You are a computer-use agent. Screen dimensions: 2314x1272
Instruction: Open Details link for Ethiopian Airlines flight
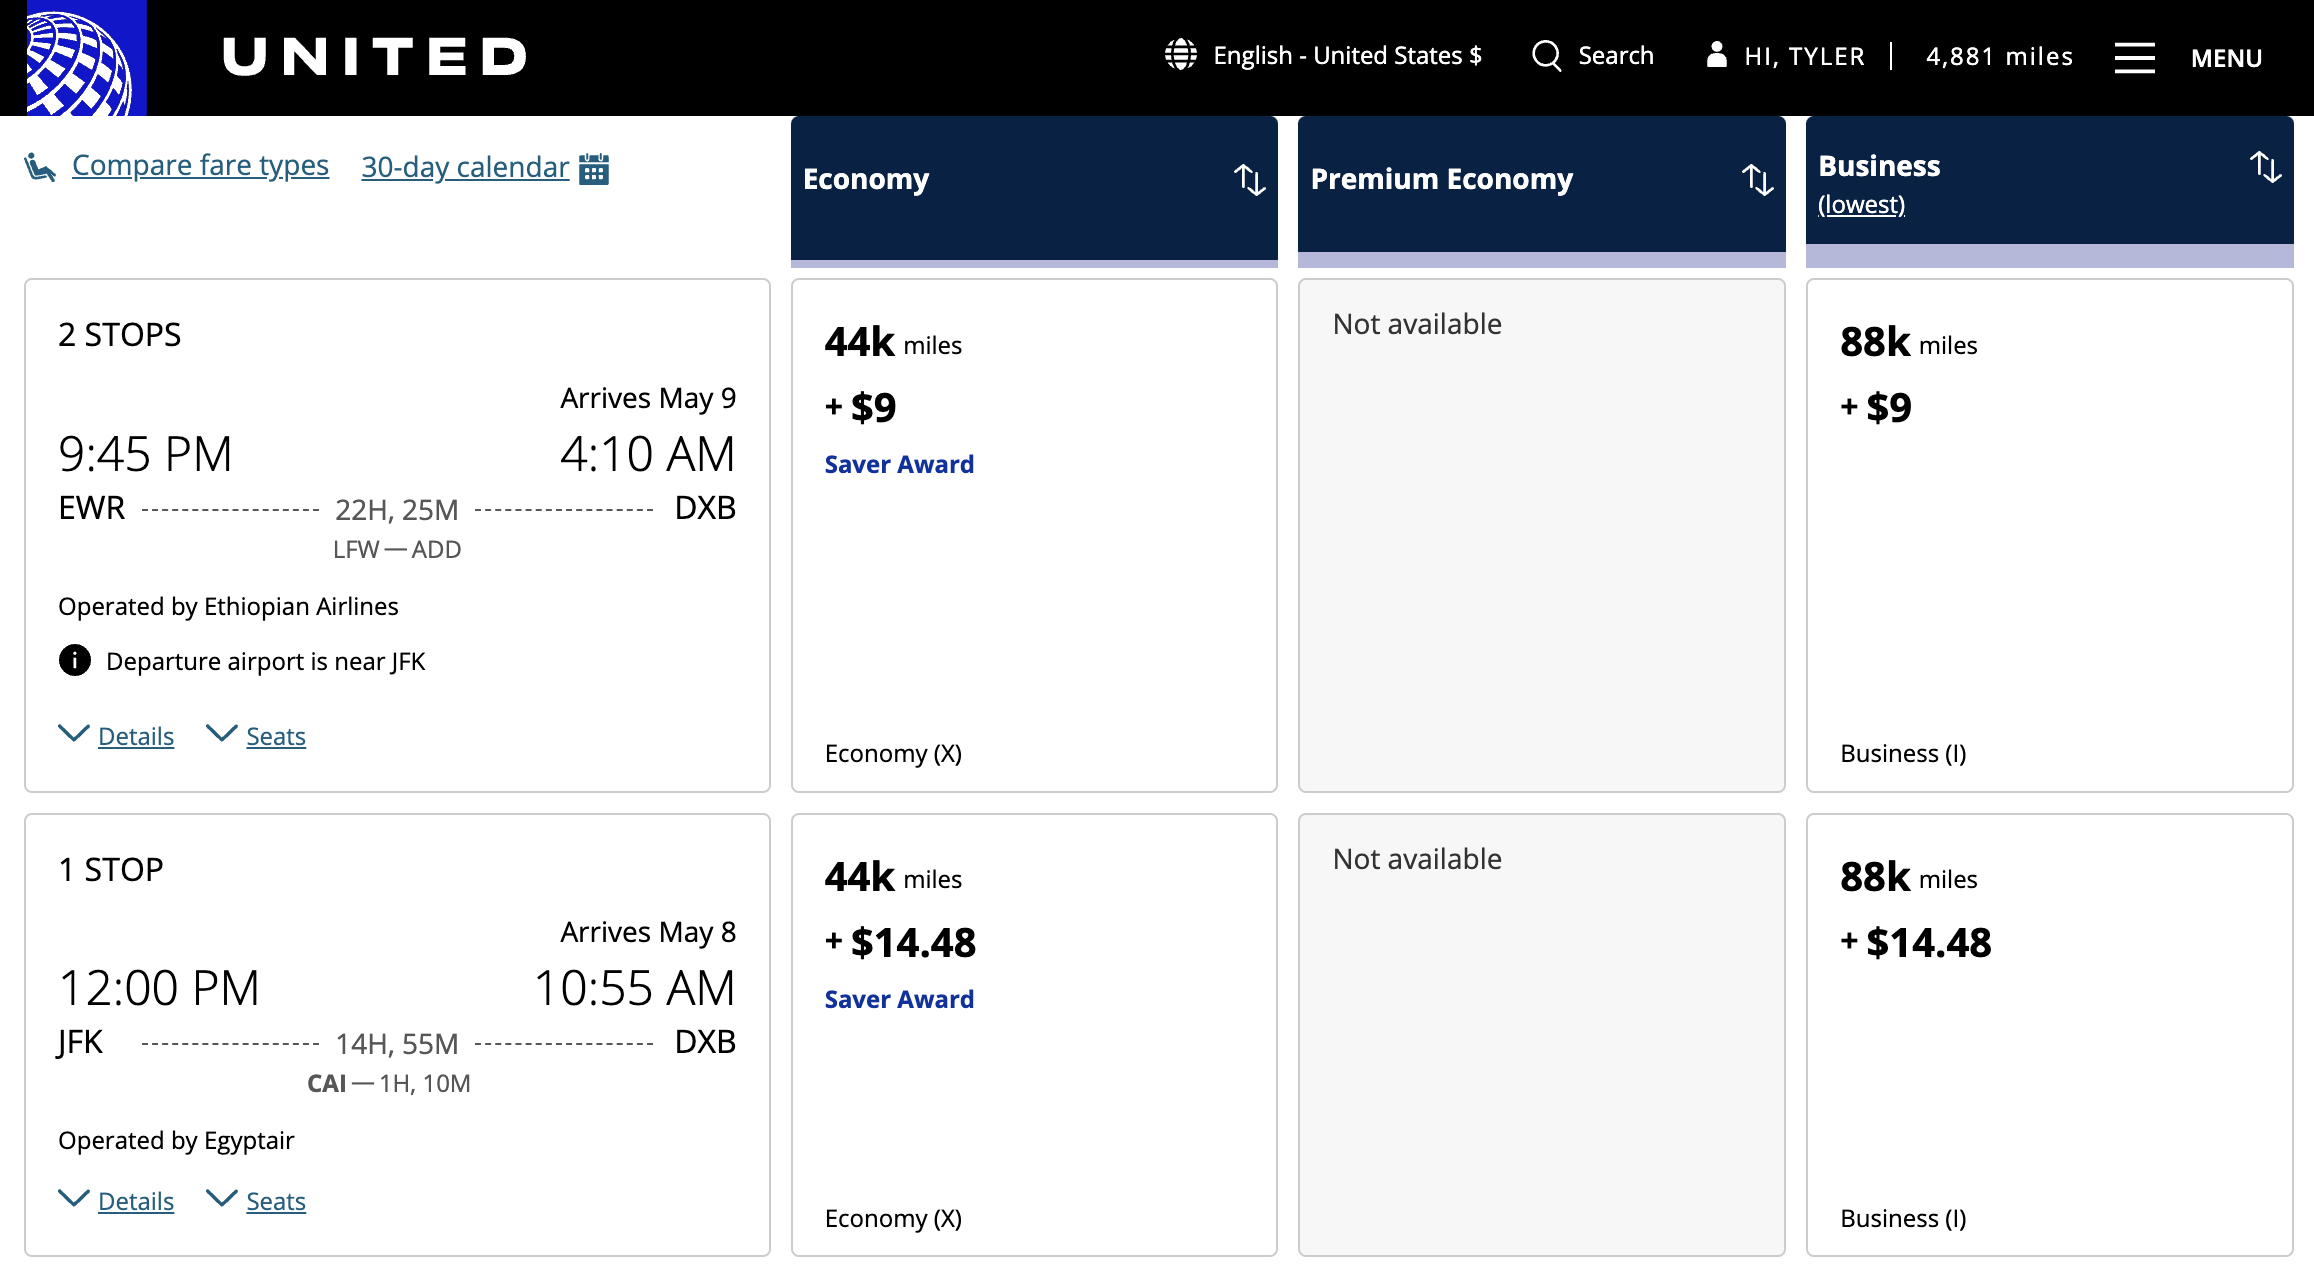[x=136, y=736]
